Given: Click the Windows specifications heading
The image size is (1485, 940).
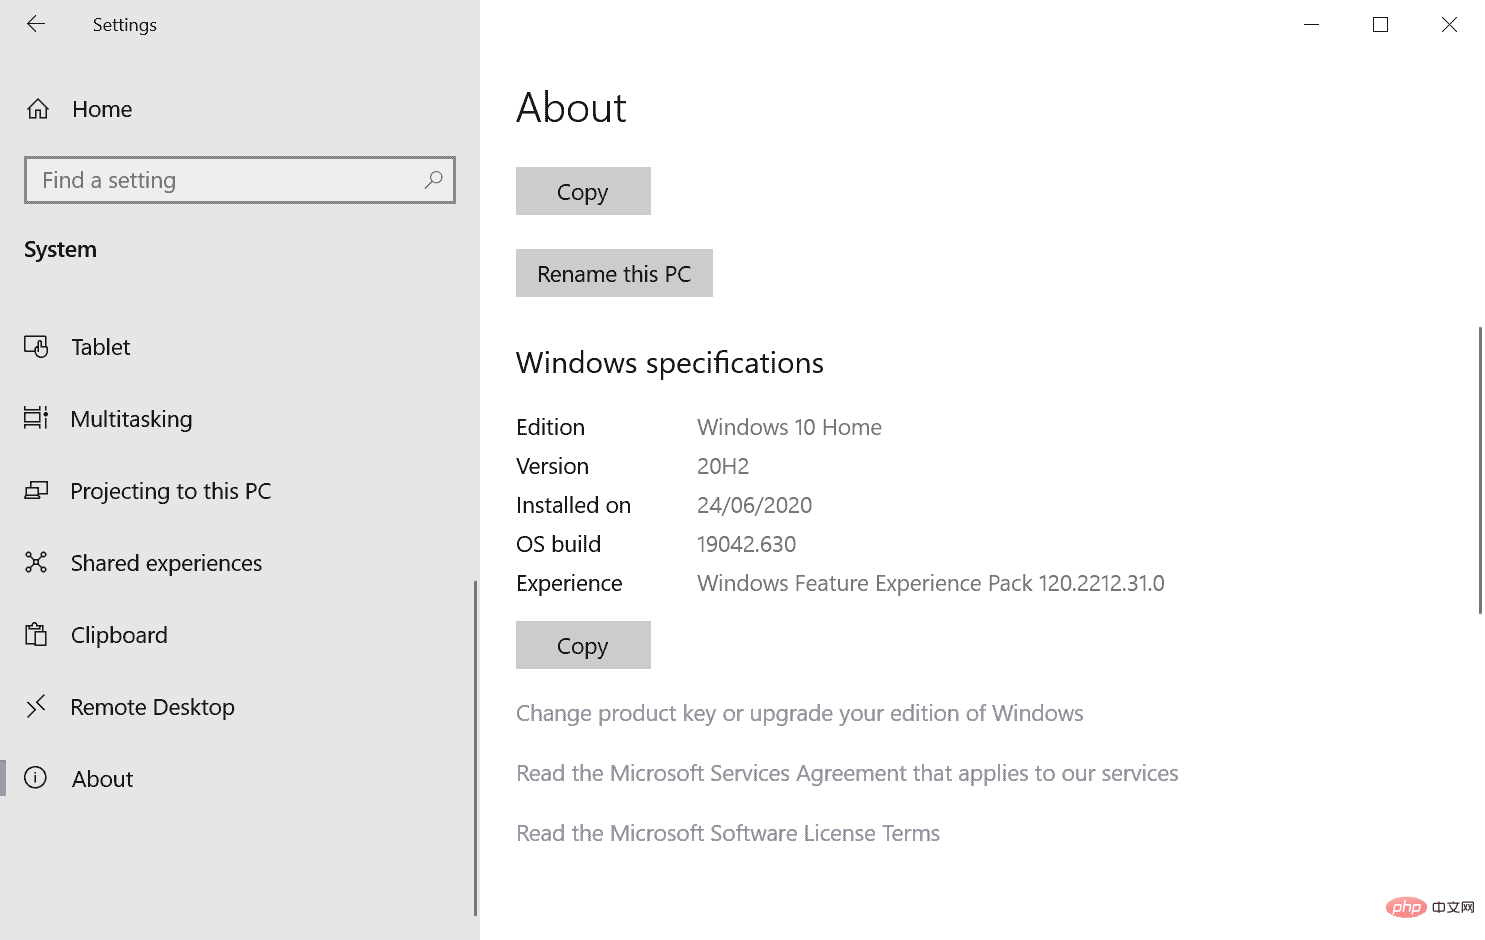Looking at the screenshot, I should 670,363.
